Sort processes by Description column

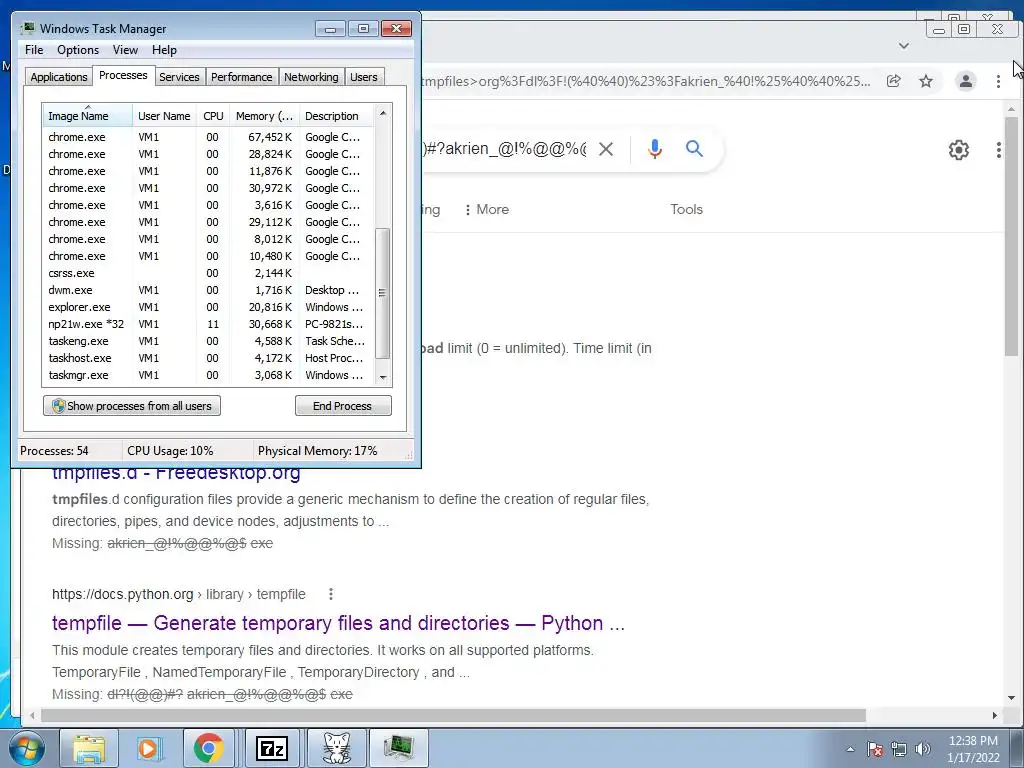click(336, 116)
